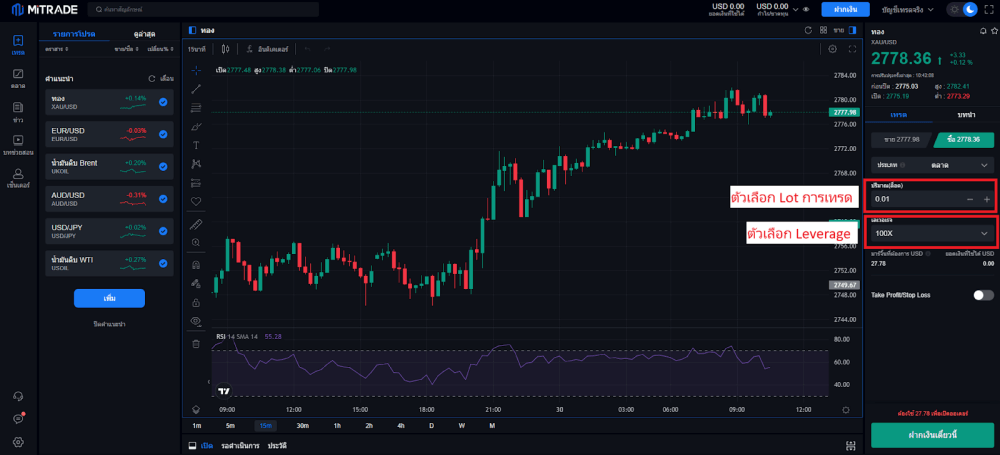The width and height of the screenshot is (1000, 455).
Task: Uncheck the EUR/USD watchlist checkmark
Action: [x=163, y=133]
